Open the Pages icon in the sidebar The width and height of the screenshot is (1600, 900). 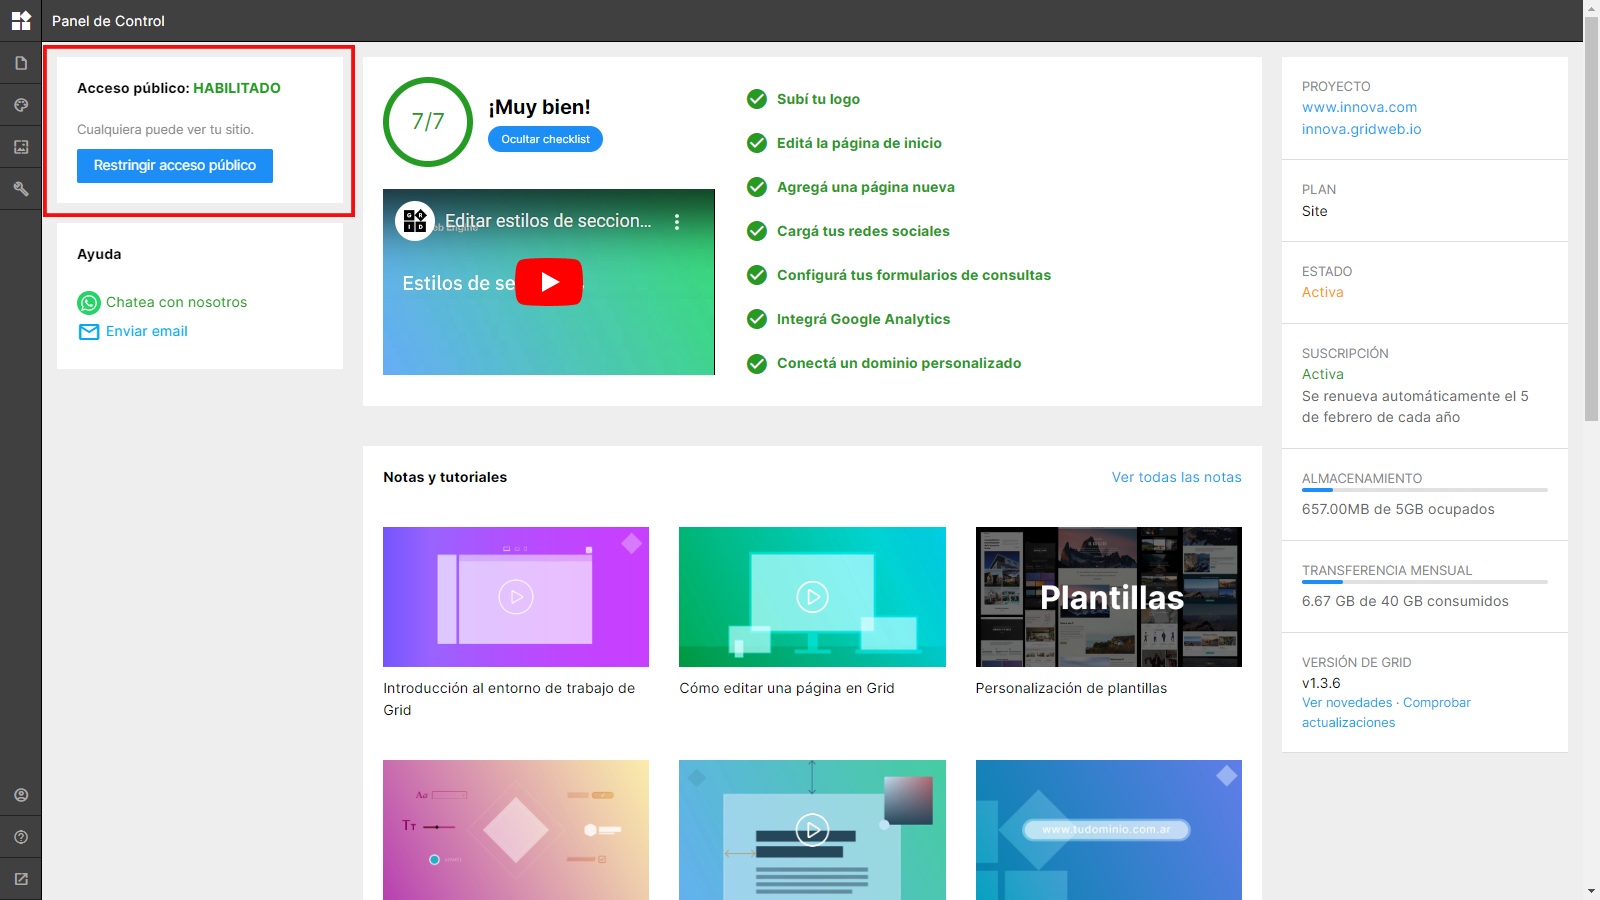click(x=21, y=63)
